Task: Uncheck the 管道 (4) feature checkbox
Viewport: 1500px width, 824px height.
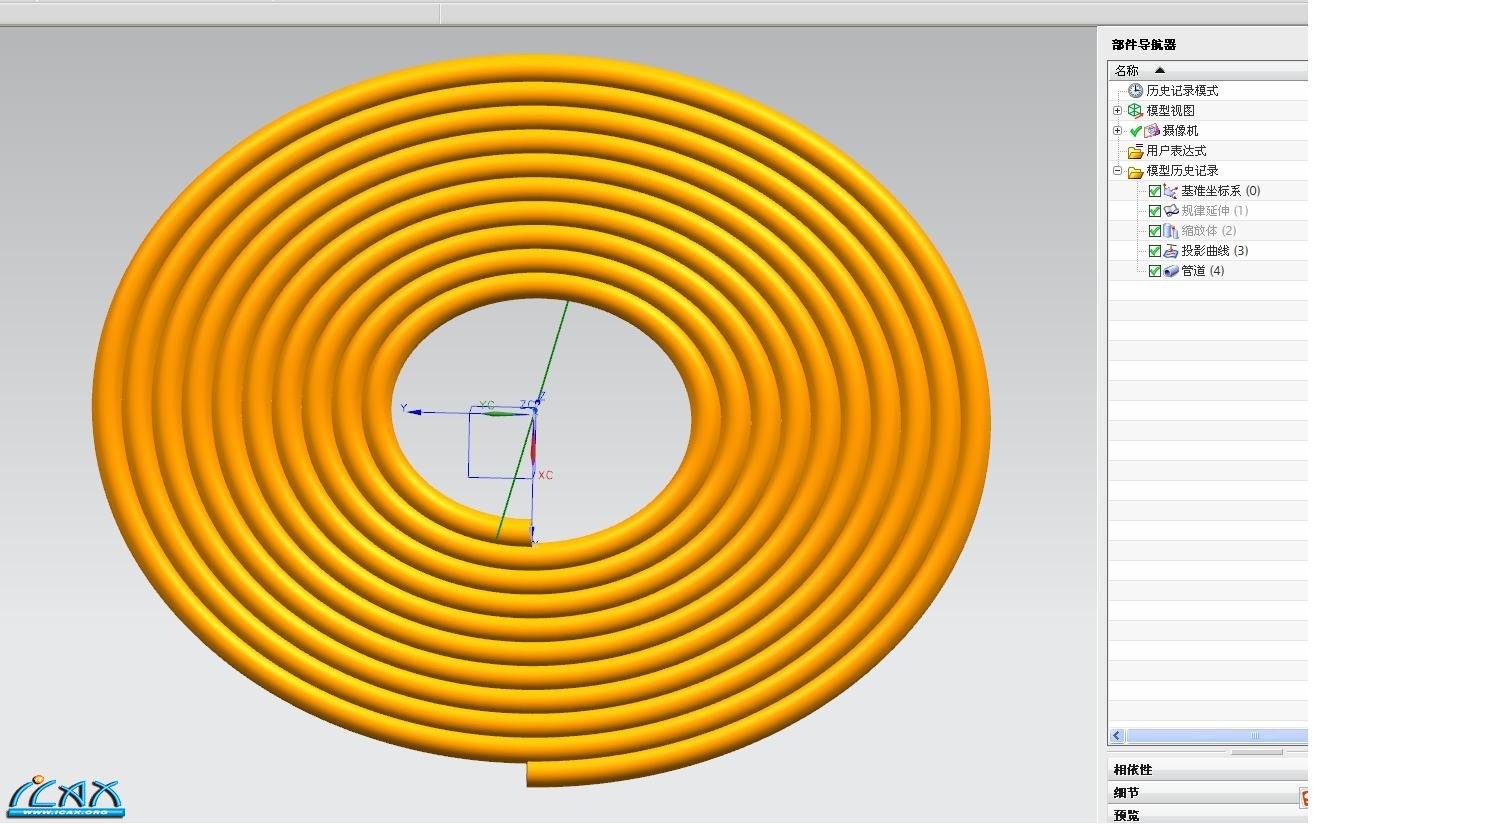Action: [x=1155, y=271]
